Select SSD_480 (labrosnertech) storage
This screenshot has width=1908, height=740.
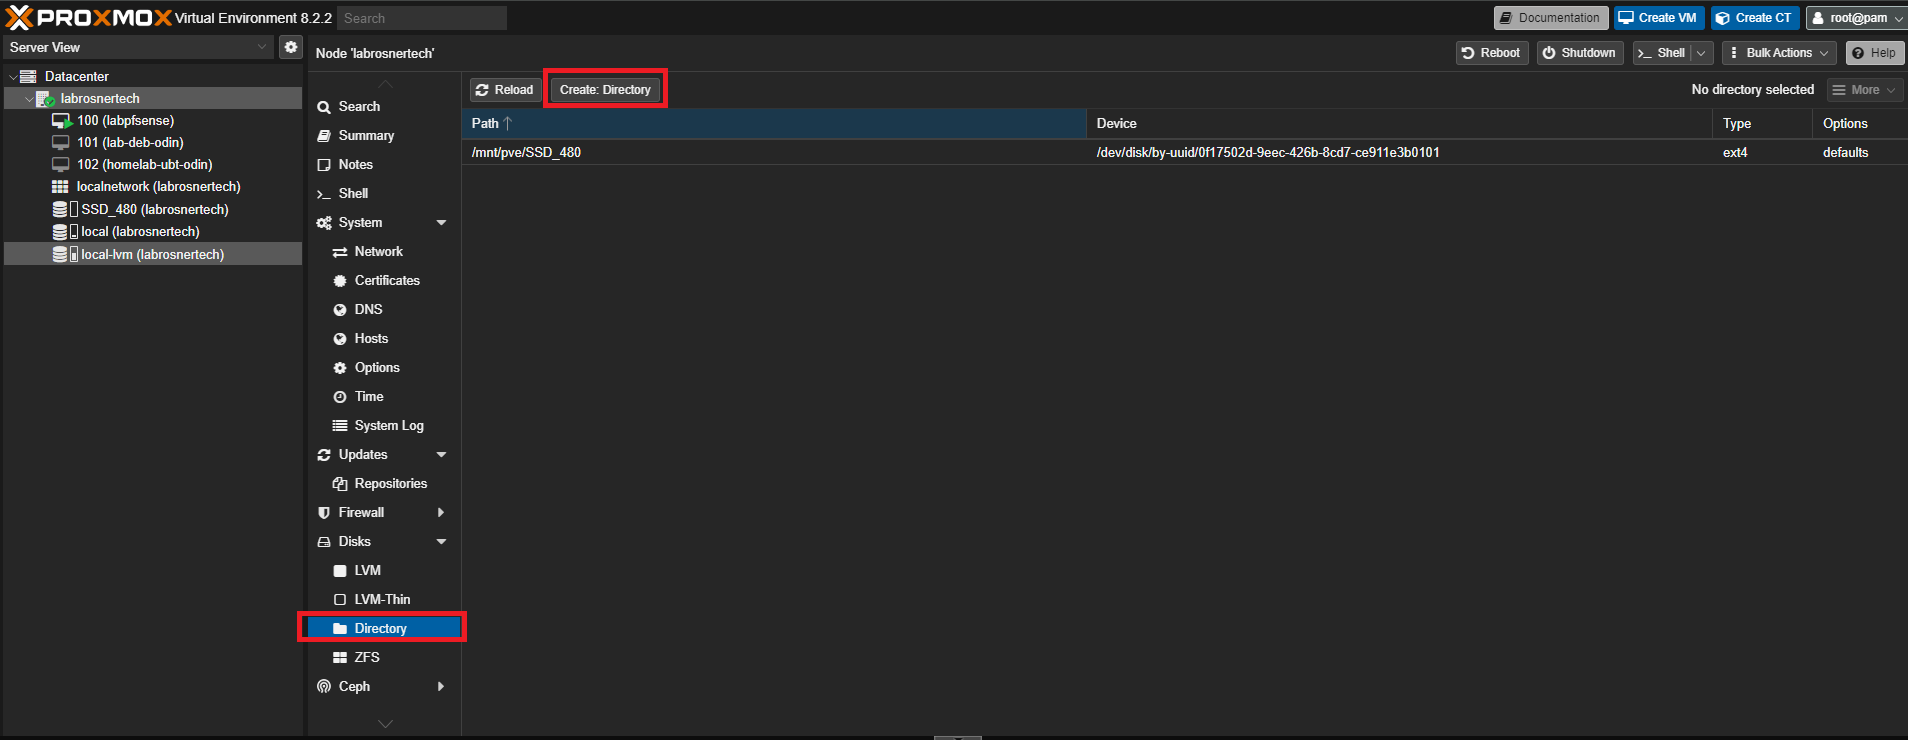[154, 209]
